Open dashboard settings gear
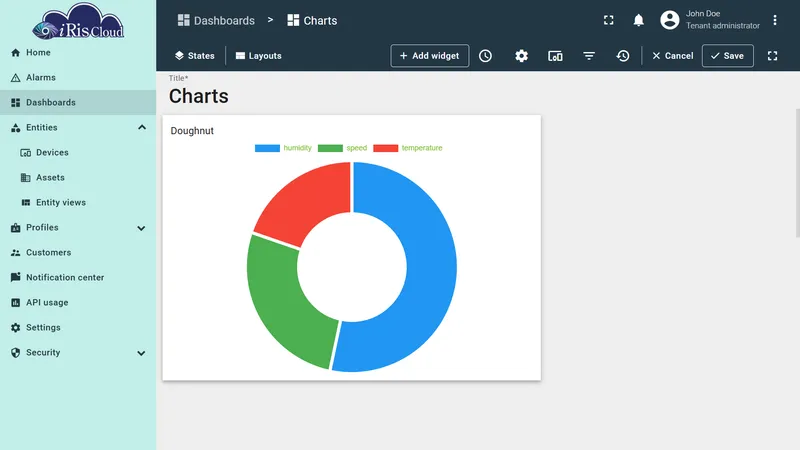The image size is (800, 450). pyautogui.click(x=521, y=56)
